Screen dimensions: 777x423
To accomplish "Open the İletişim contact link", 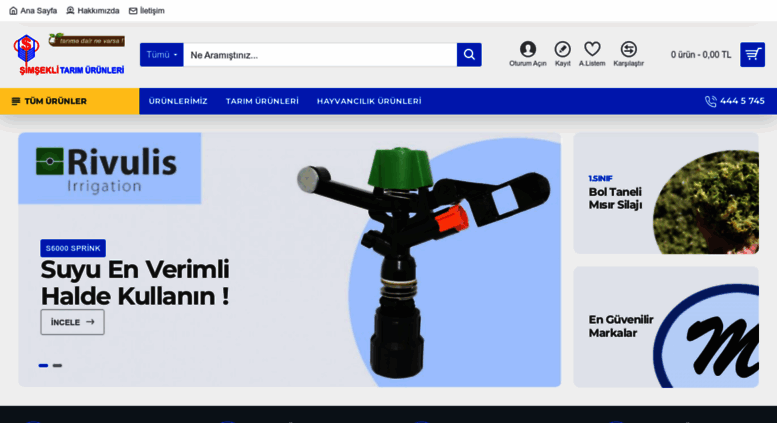I will (147, 10).
